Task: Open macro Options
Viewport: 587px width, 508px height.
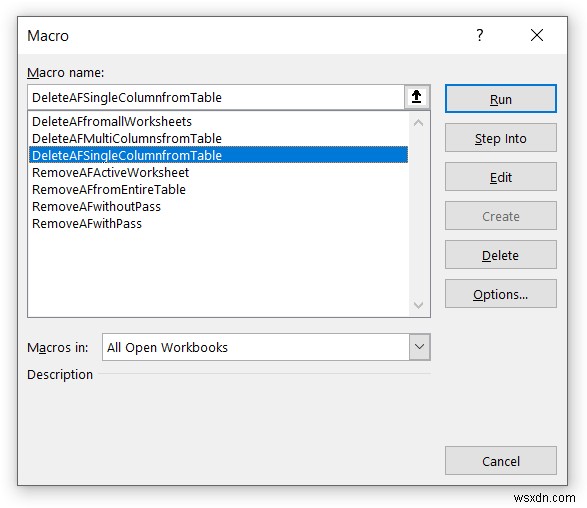Action: 501,293
